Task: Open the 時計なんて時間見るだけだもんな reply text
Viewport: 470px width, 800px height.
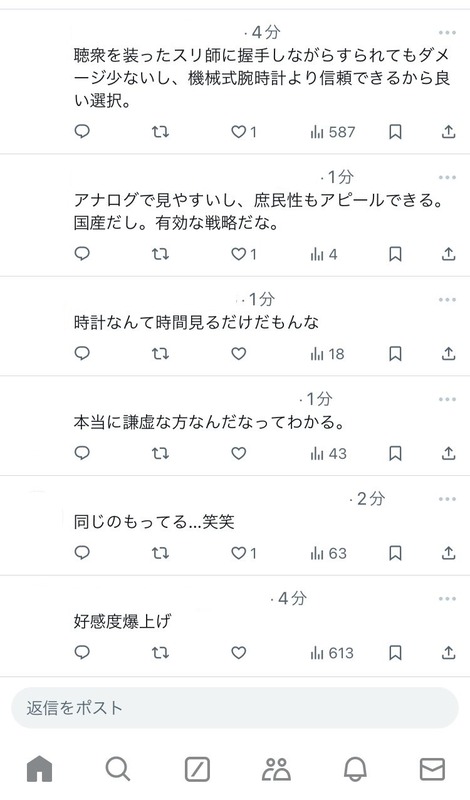Action: (x=196, y=322)
